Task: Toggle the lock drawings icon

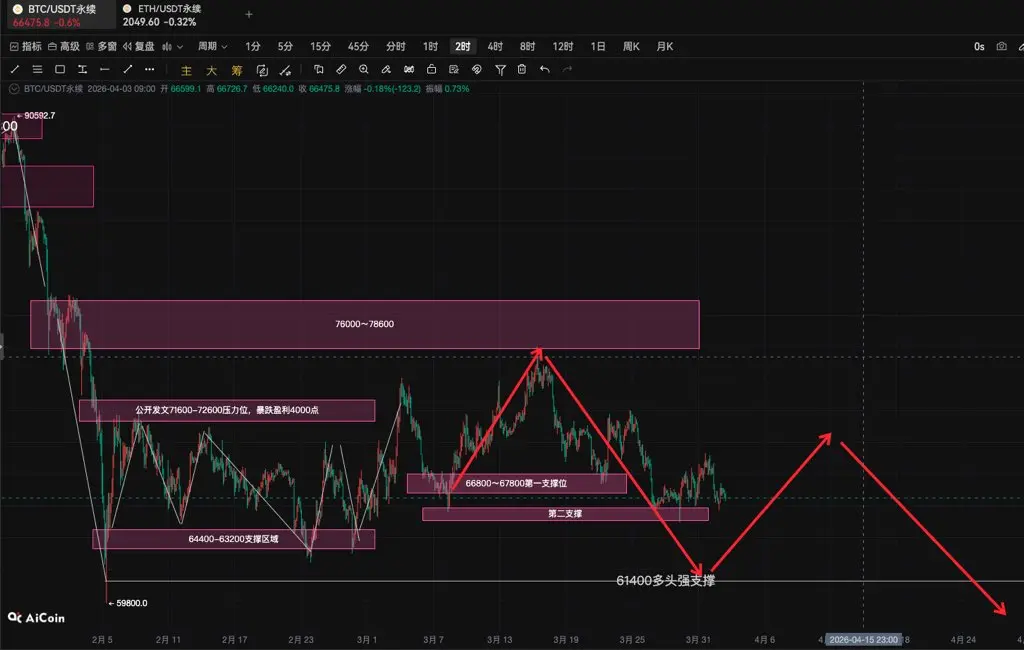Action: point(431,69)
